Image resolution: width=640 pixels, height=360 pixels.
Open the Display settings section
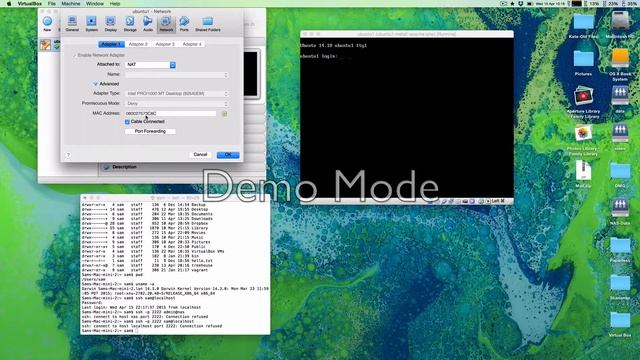click(x=111, y=24)
